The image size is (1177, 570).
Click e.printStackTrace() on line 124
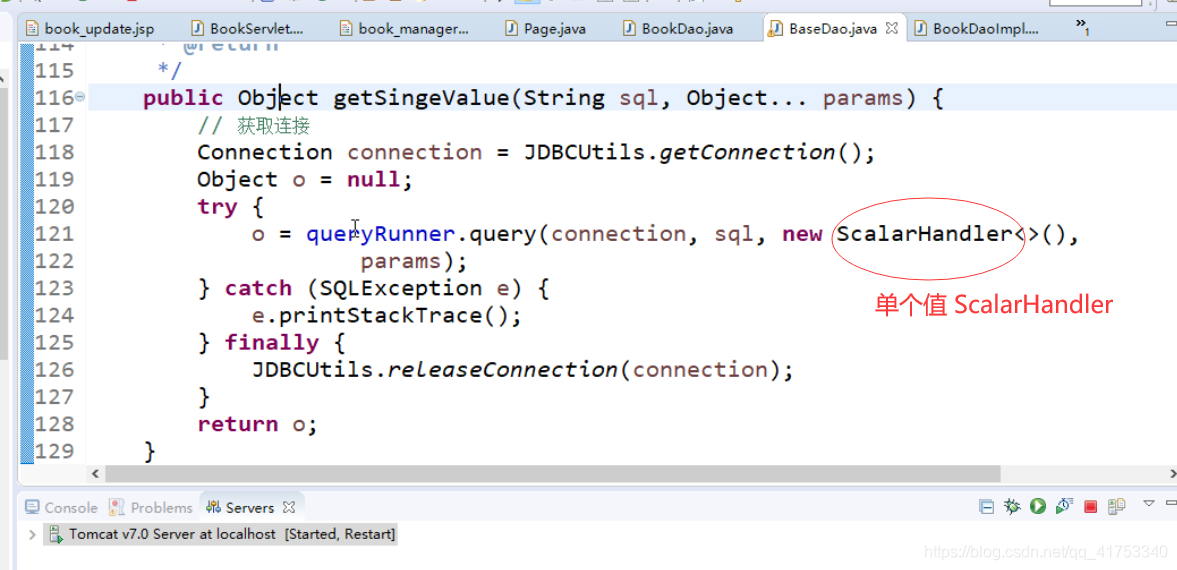[387, 315]
